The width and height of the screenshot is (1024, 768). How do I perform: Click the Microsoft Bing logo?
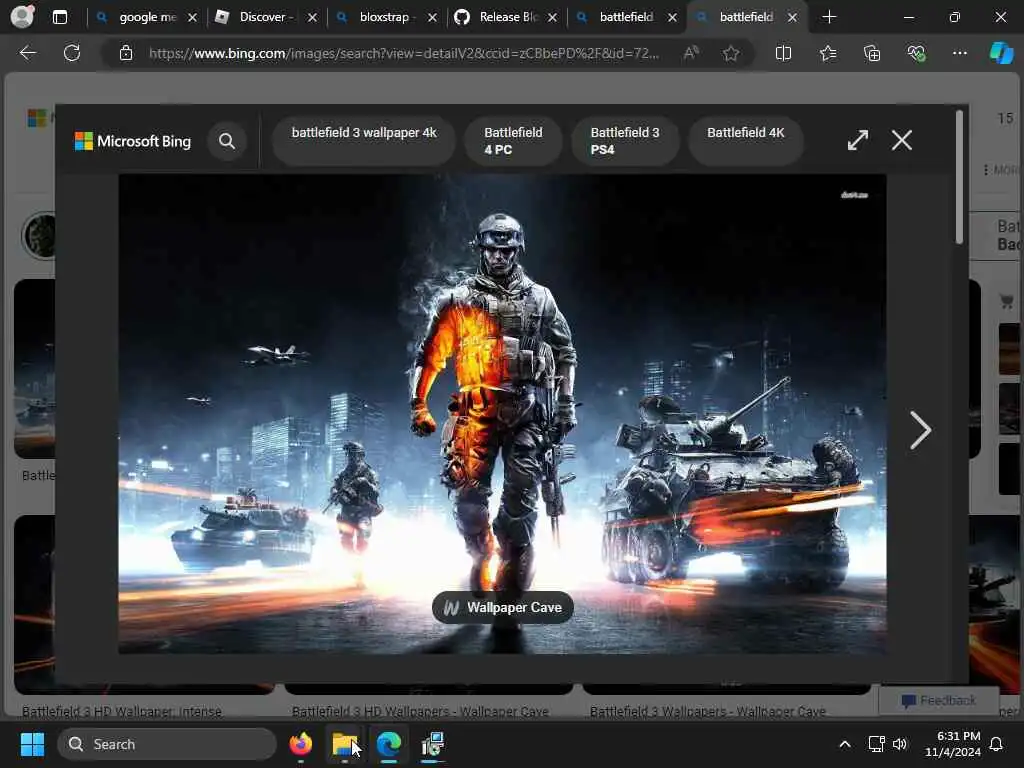[133, 141]
